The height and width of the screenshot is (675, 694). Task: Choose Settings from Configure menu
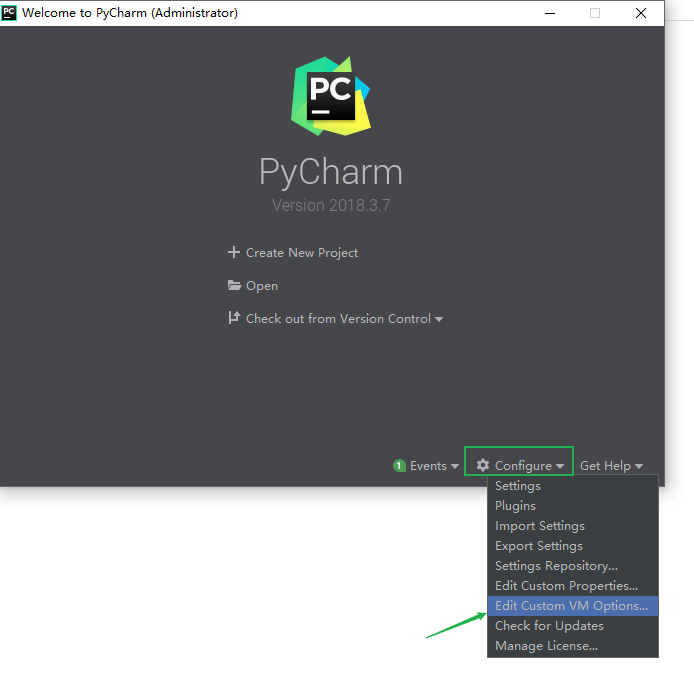573,486
